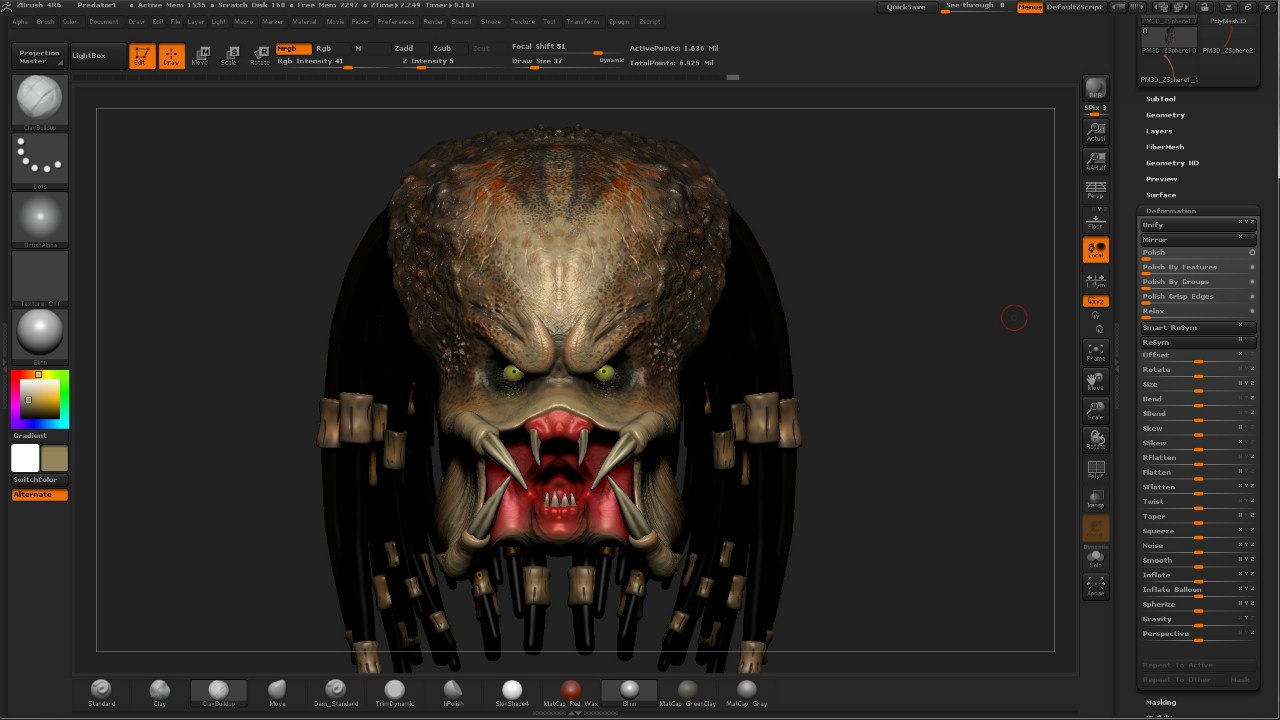Image resolution: width=1280 pixels, height=720 pixels.
Task: Pick a color in the color picker square
Action: coord(40,399)
